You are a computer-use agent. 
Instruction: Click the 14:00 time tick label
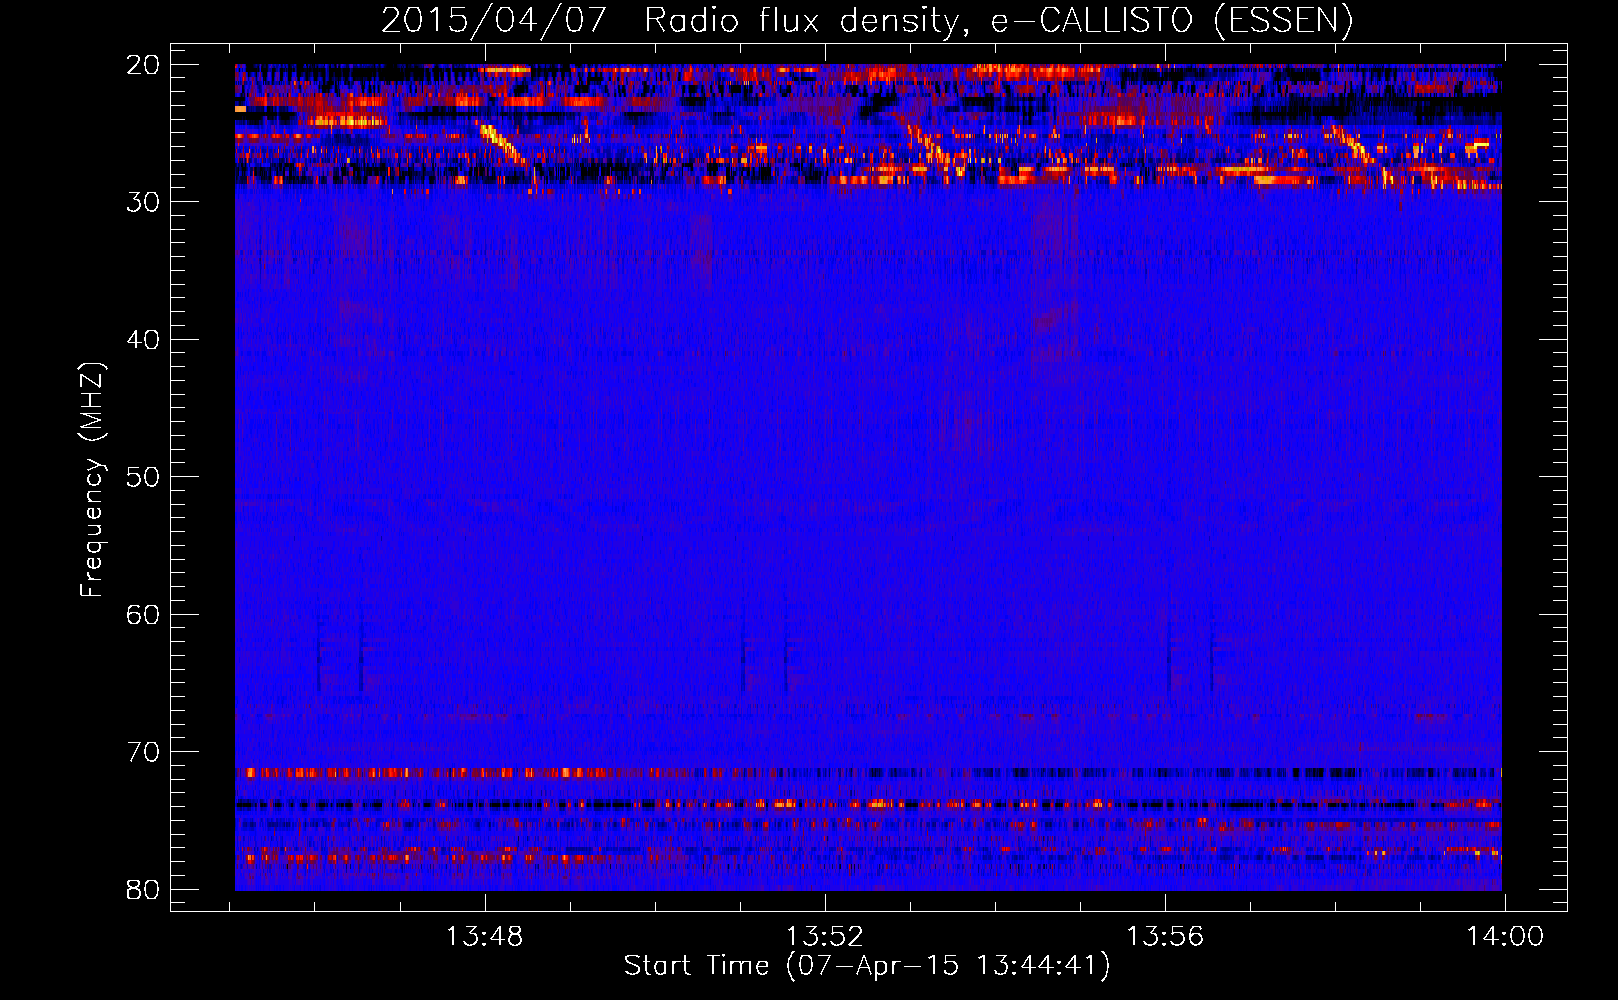pos(1505,937)
